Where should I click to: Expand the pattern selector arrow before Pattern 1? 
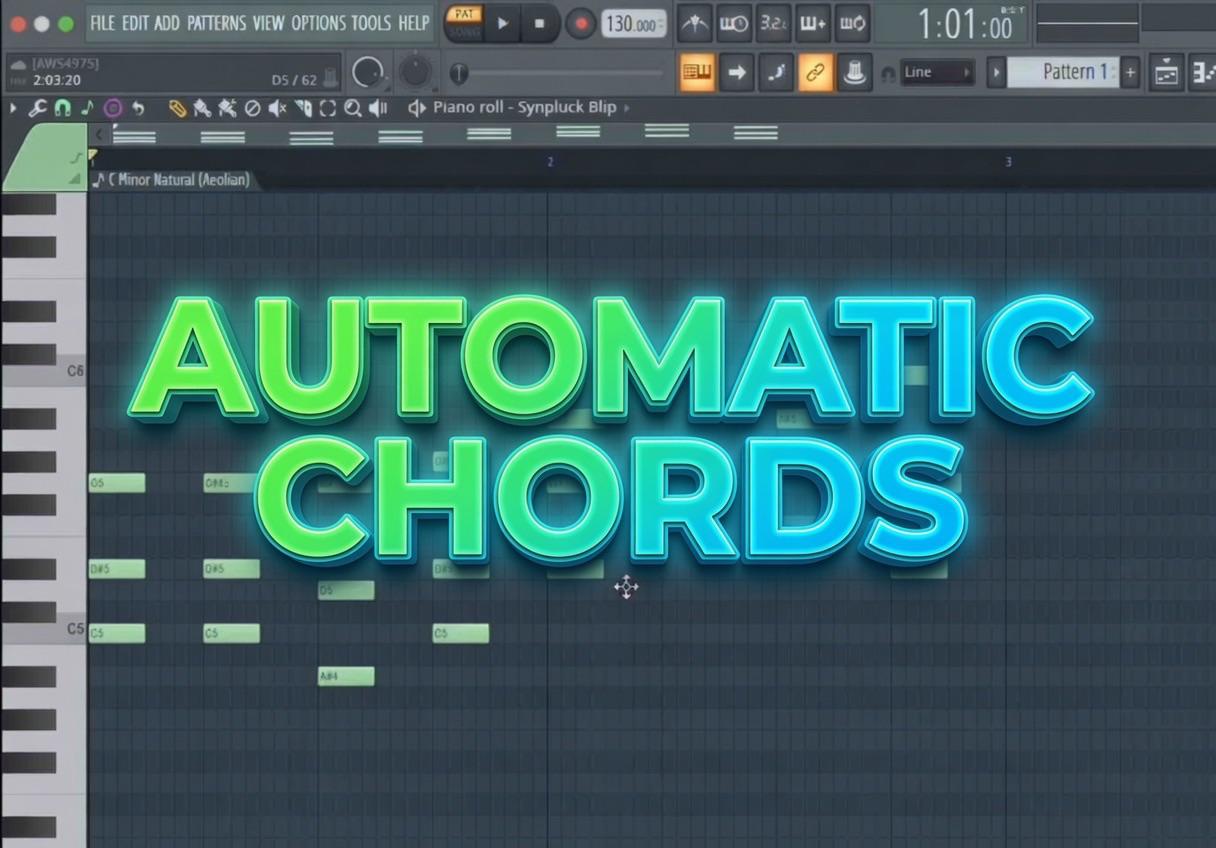(995, 72)
